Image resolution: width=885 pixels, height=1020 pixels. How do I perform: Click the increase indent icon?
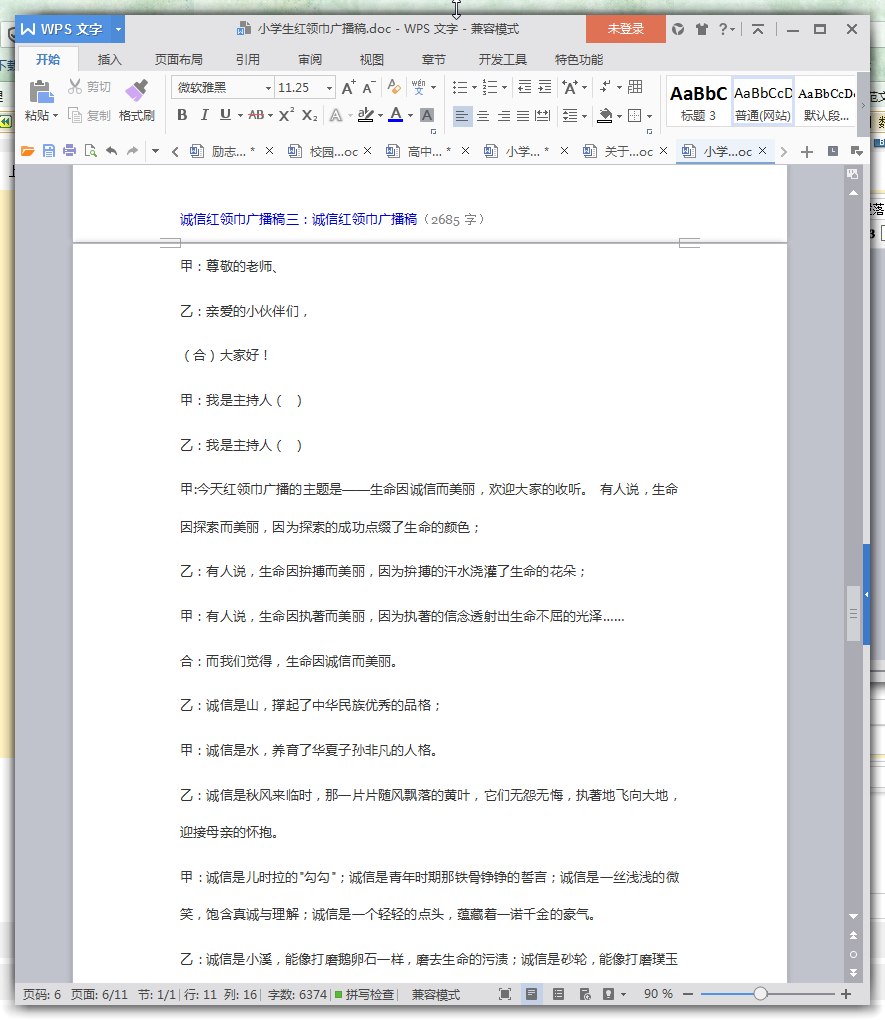(x=545, y=87)
